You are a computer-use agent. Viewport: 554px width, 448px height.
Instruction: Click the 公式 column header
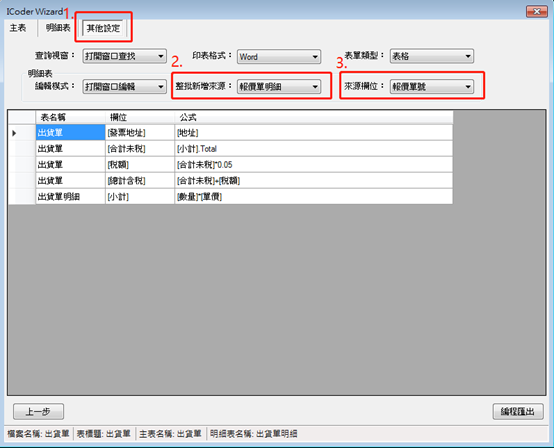[313, 117]
